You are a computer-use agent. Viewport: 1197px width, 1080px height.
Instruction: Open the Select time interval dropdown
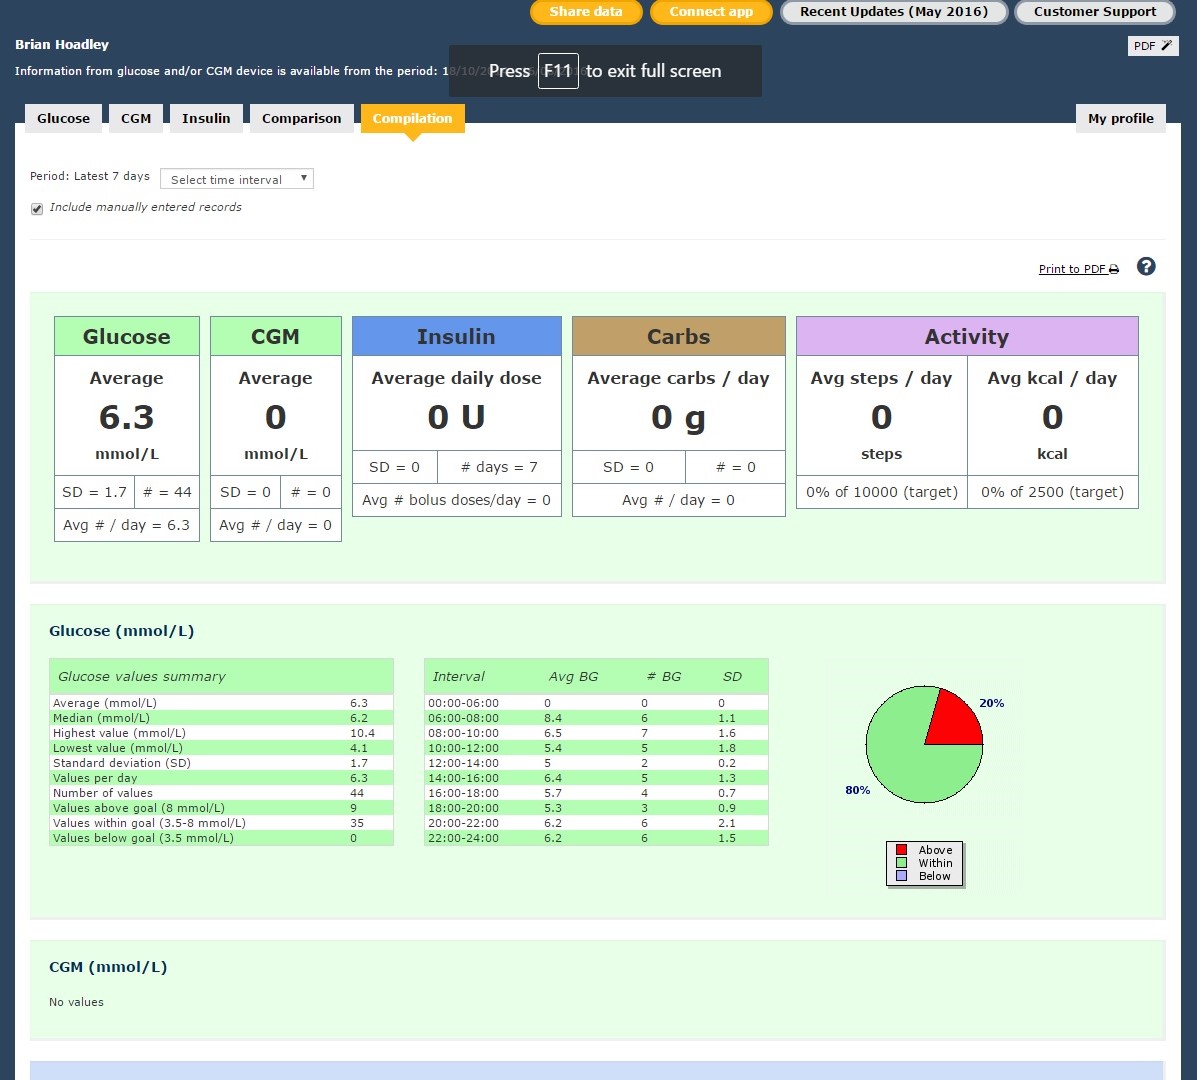point(237,180)
